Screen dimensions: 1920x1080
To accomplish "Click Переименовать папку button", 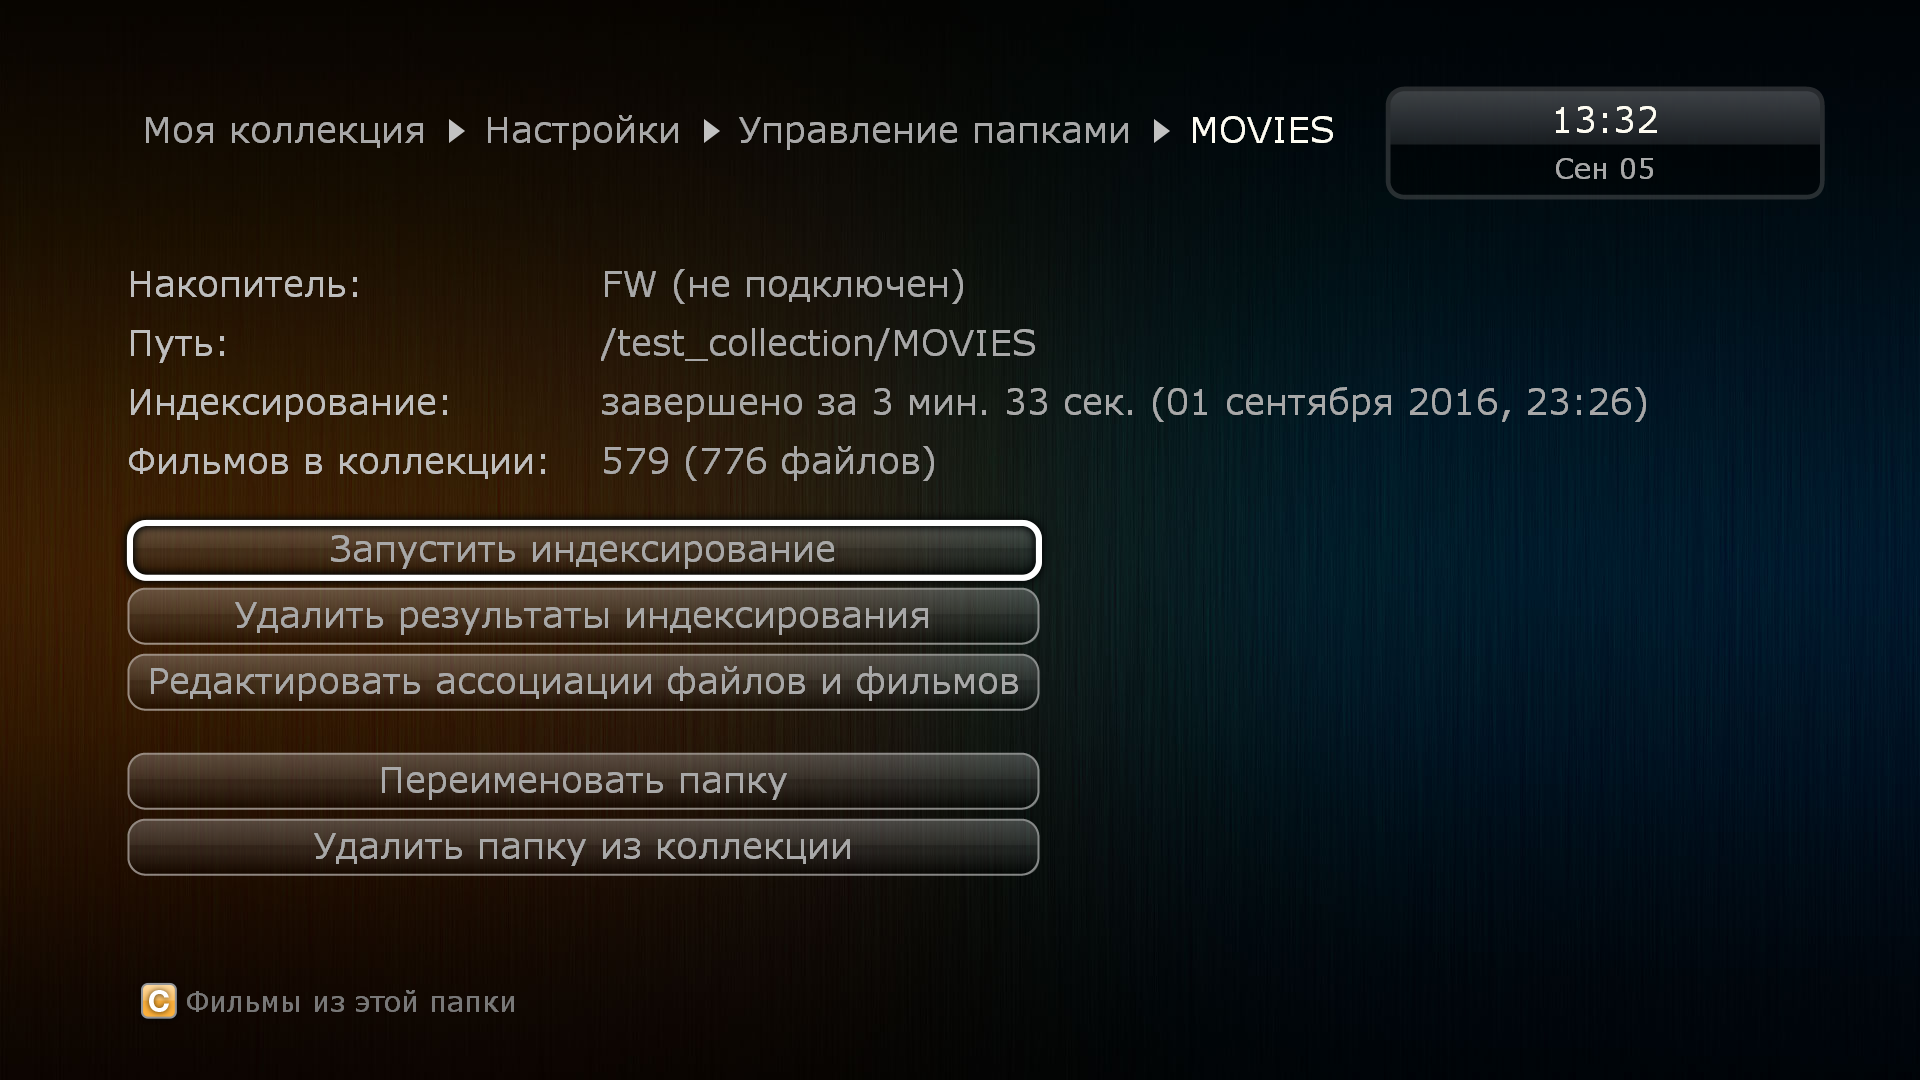I will pyautogui.click(x=584, y=778).
